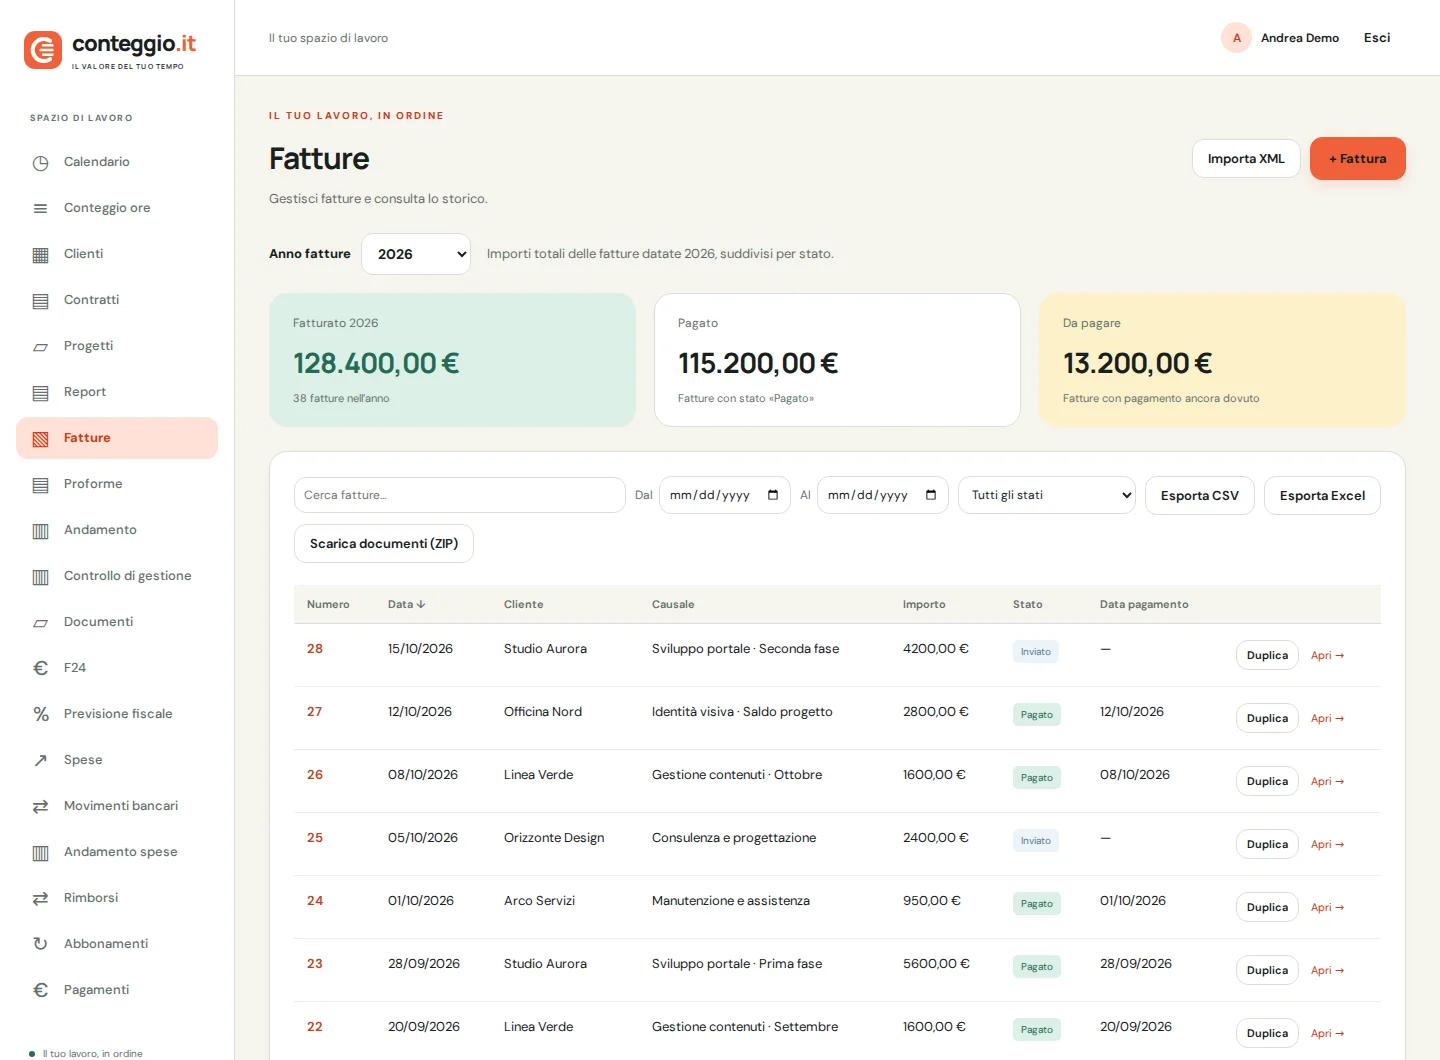1440x1060 pixels.
Task: Click the Rimborsi arrows icon
Action: click(40, 898)
